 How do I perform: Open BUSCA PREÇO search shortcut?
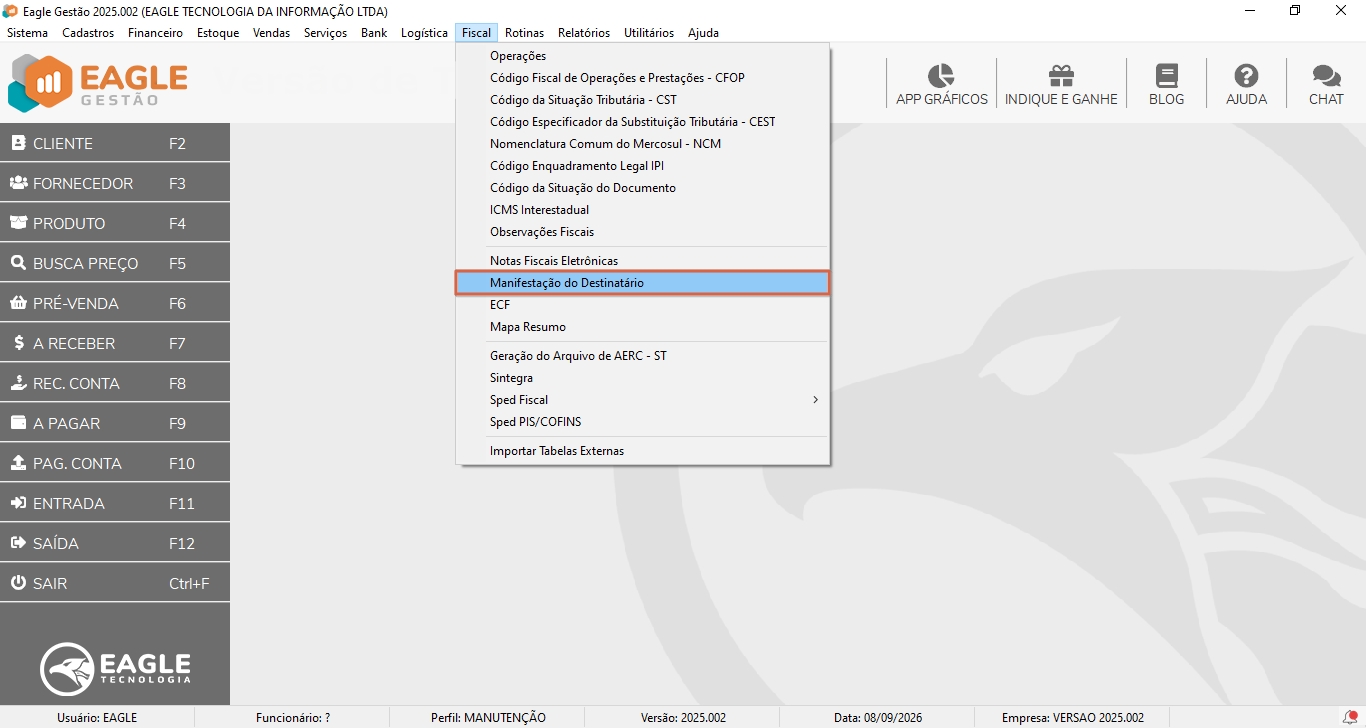pos(115,263)
